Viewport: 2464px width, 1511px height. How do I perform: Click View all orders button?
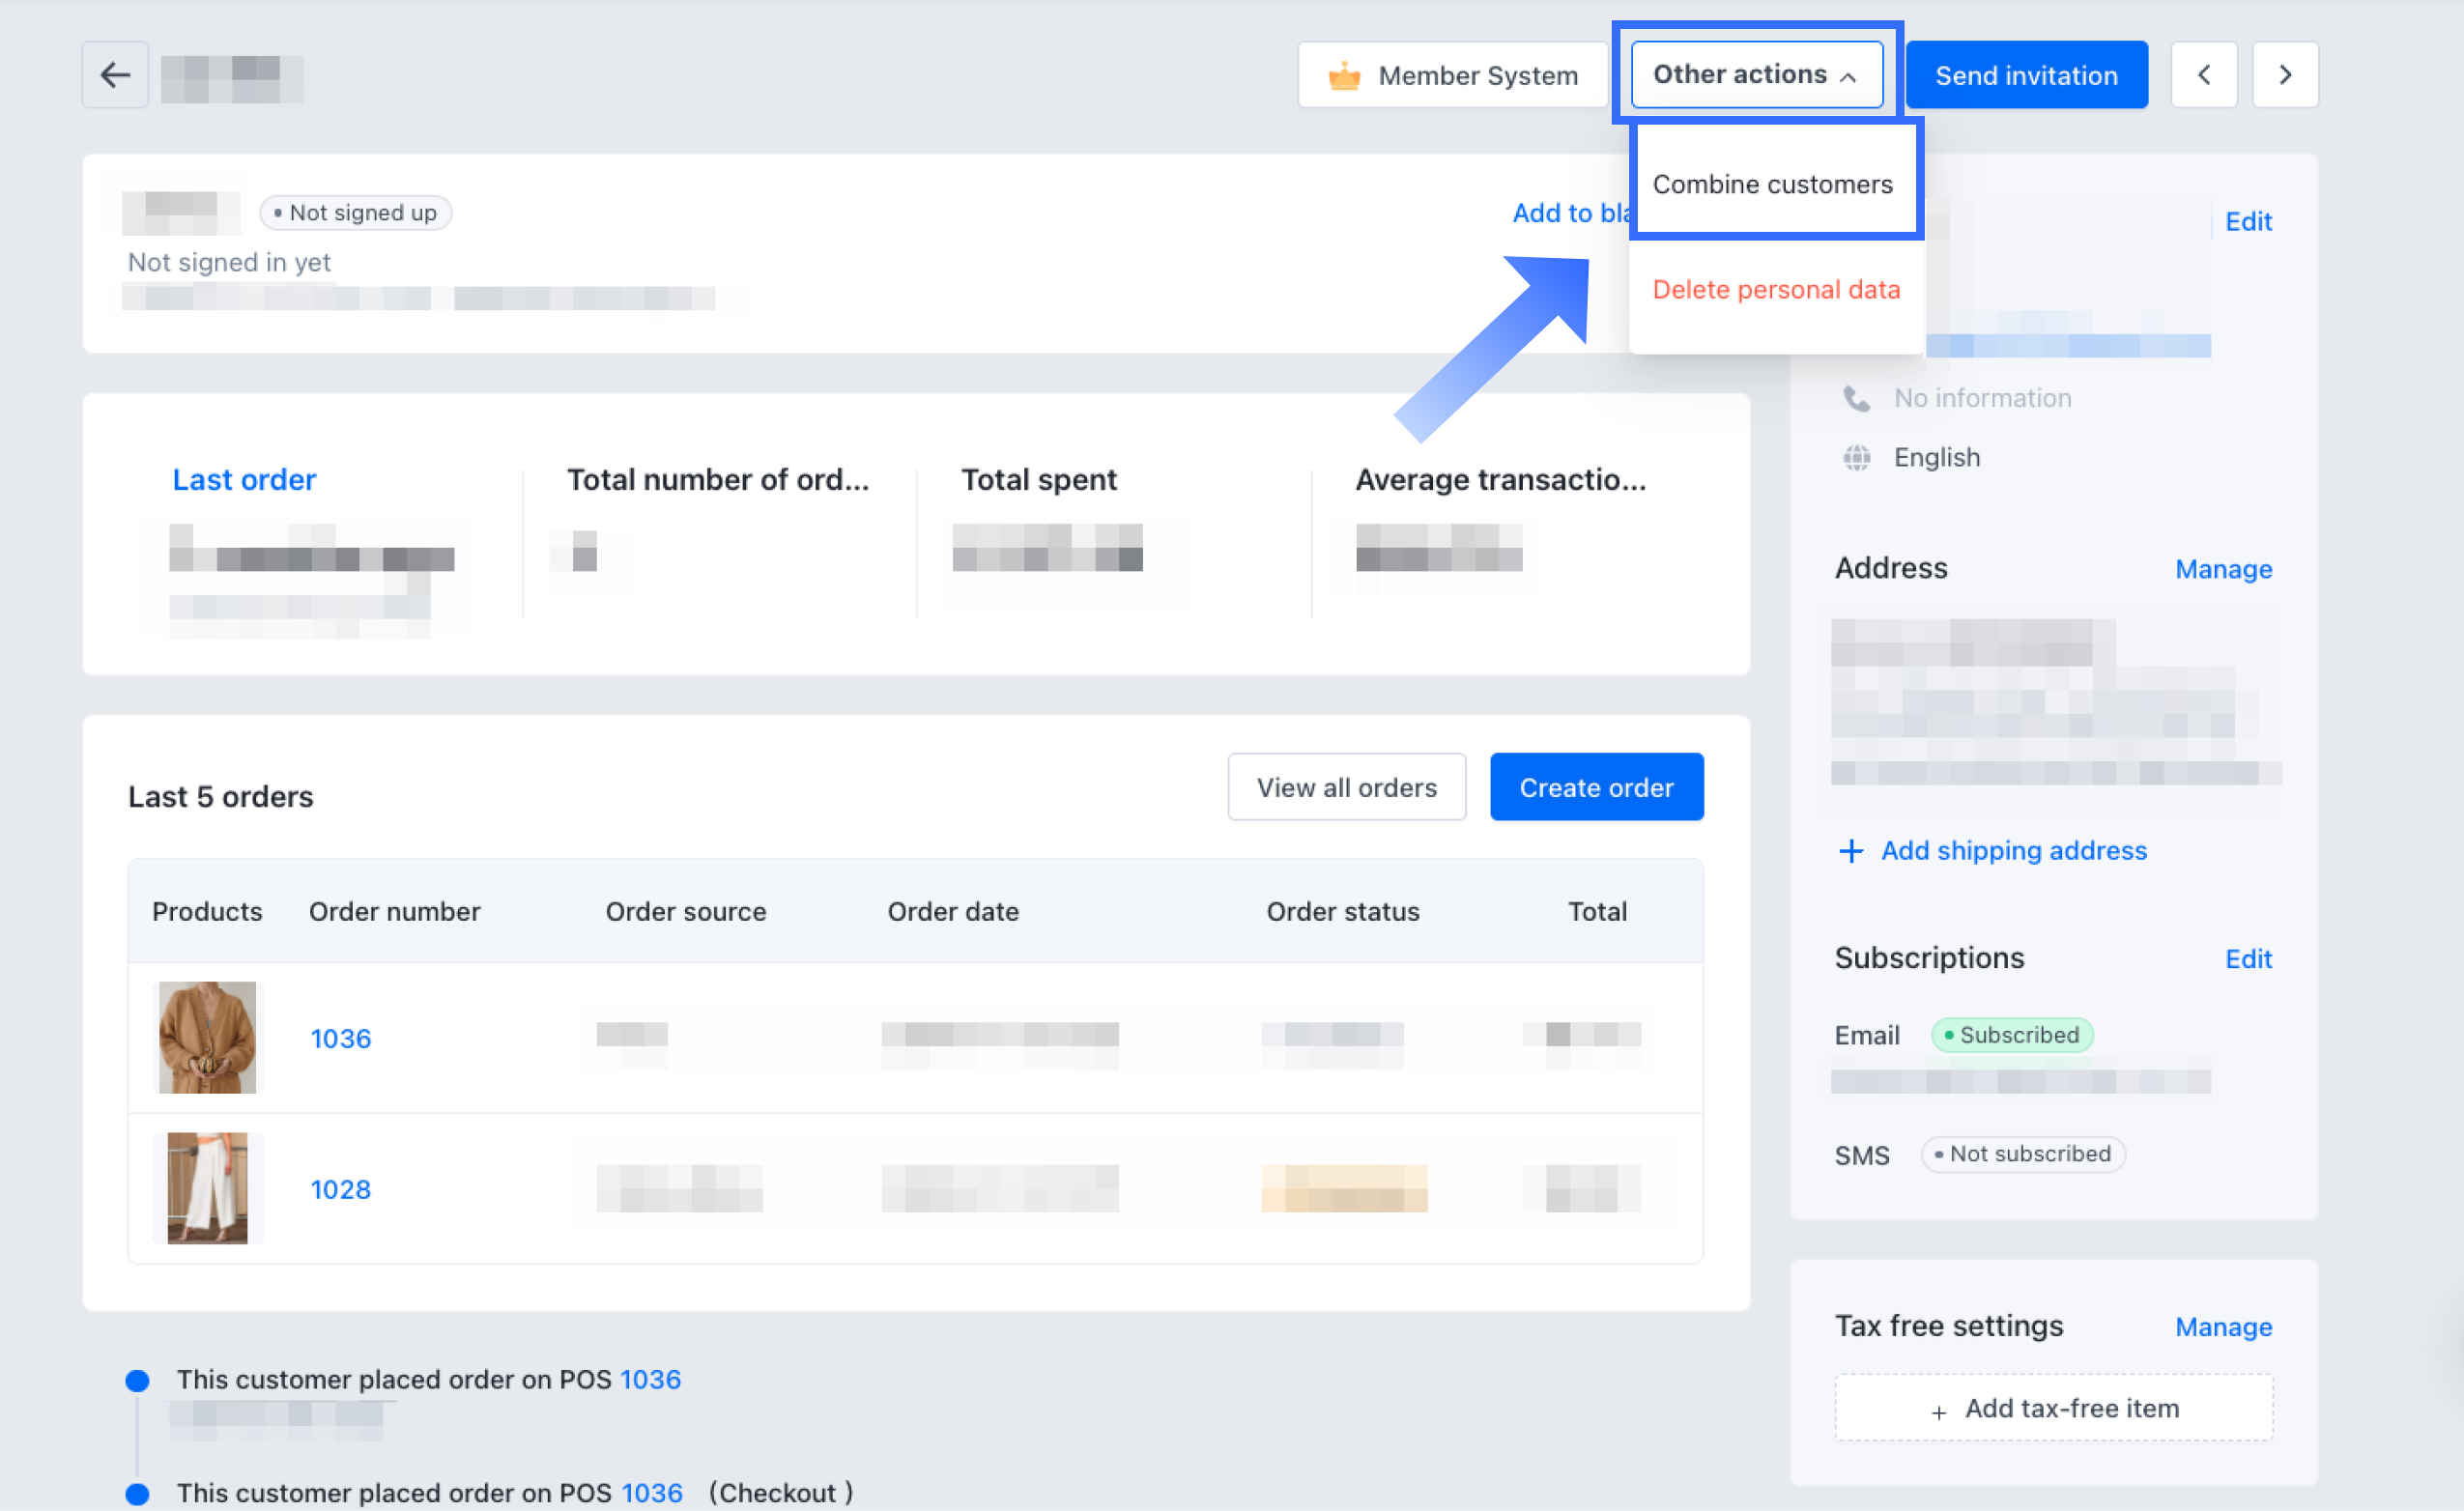[1346, 787]
